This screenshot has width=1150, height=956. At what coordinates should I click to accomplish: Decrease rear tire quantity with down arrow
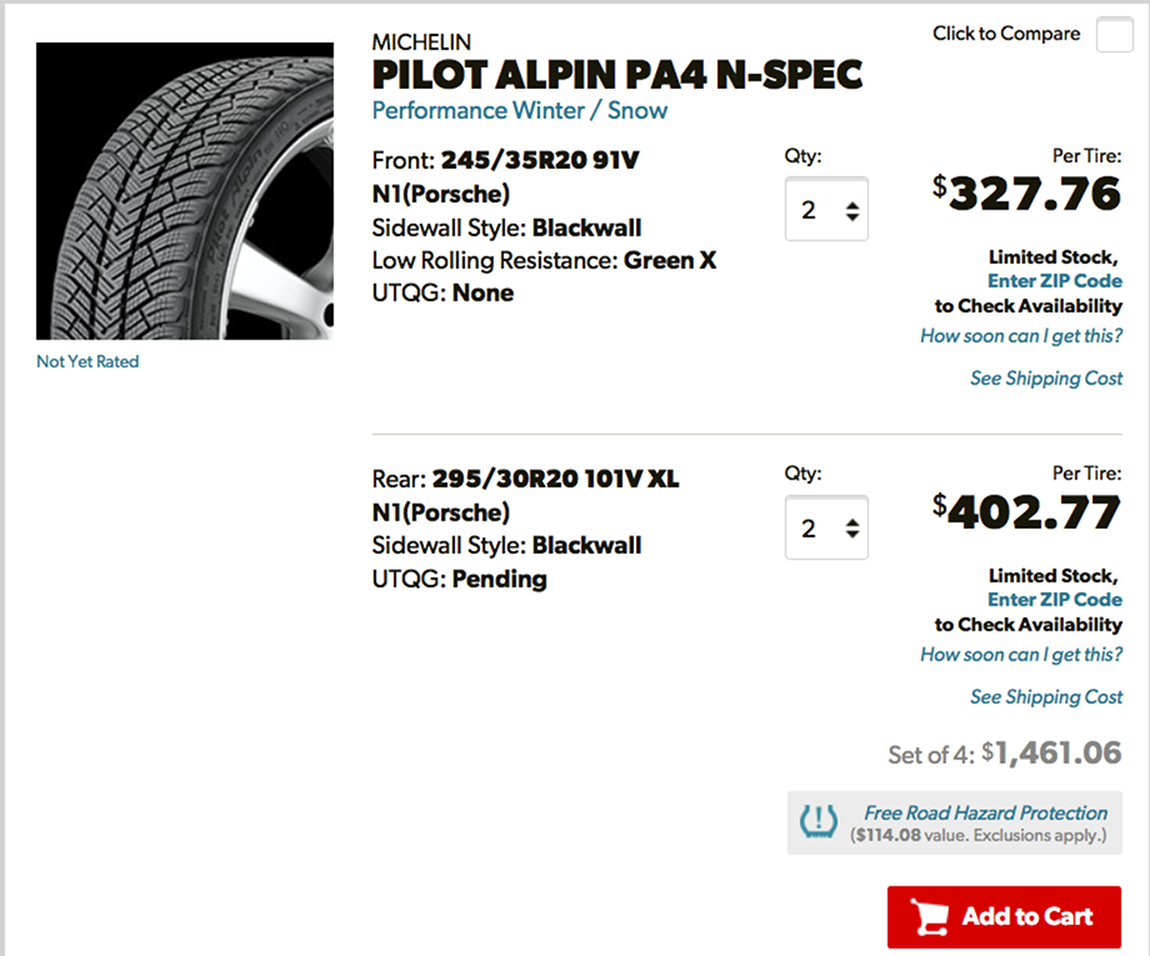pos(852,535)
